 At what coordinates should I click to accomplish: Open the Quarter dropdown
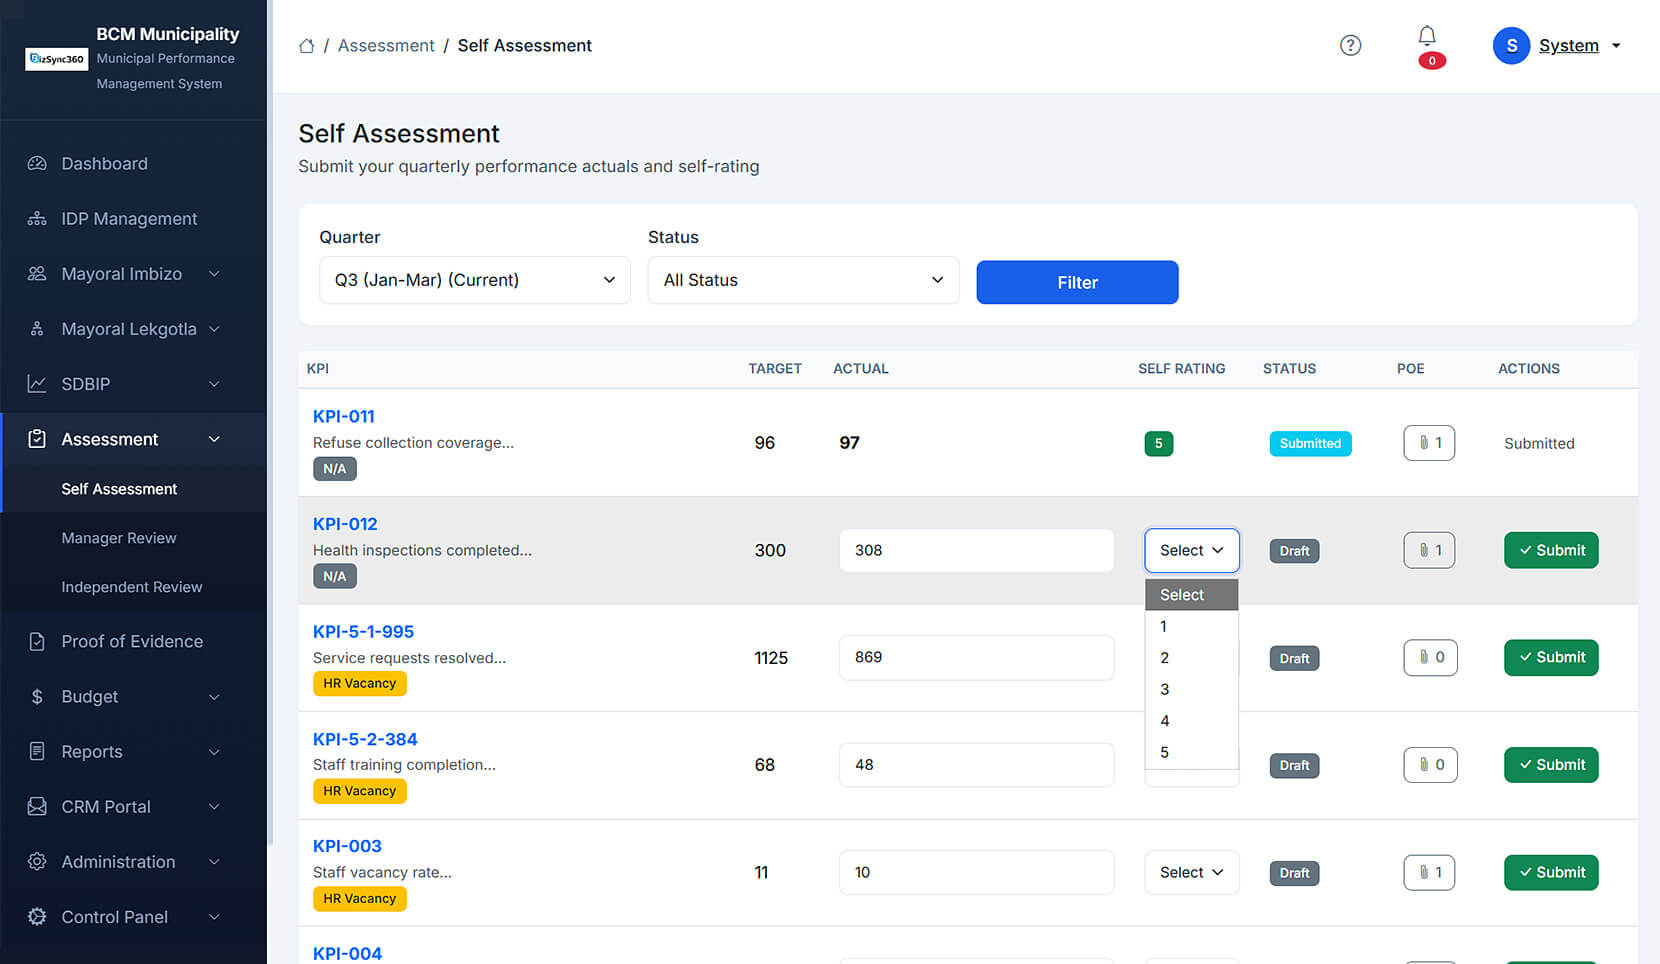(474, 280)
